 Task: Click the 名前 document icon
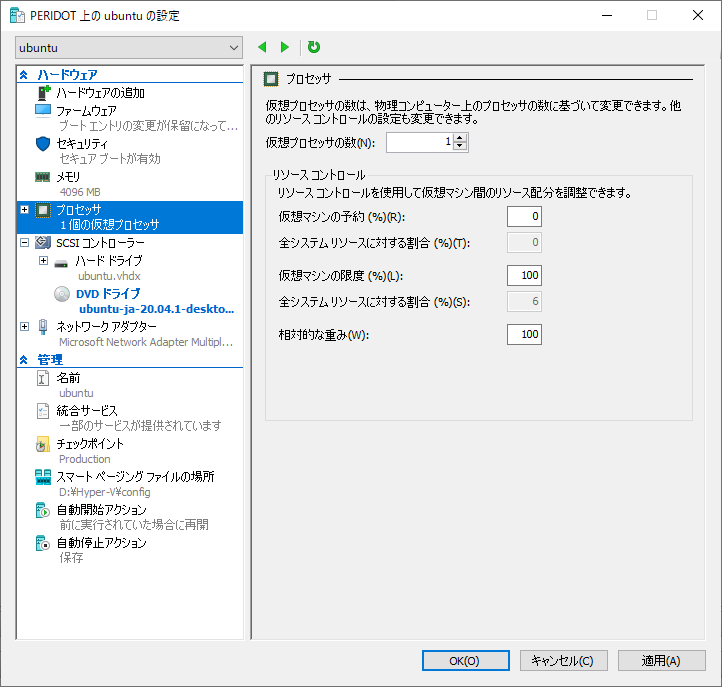[43, 378]
